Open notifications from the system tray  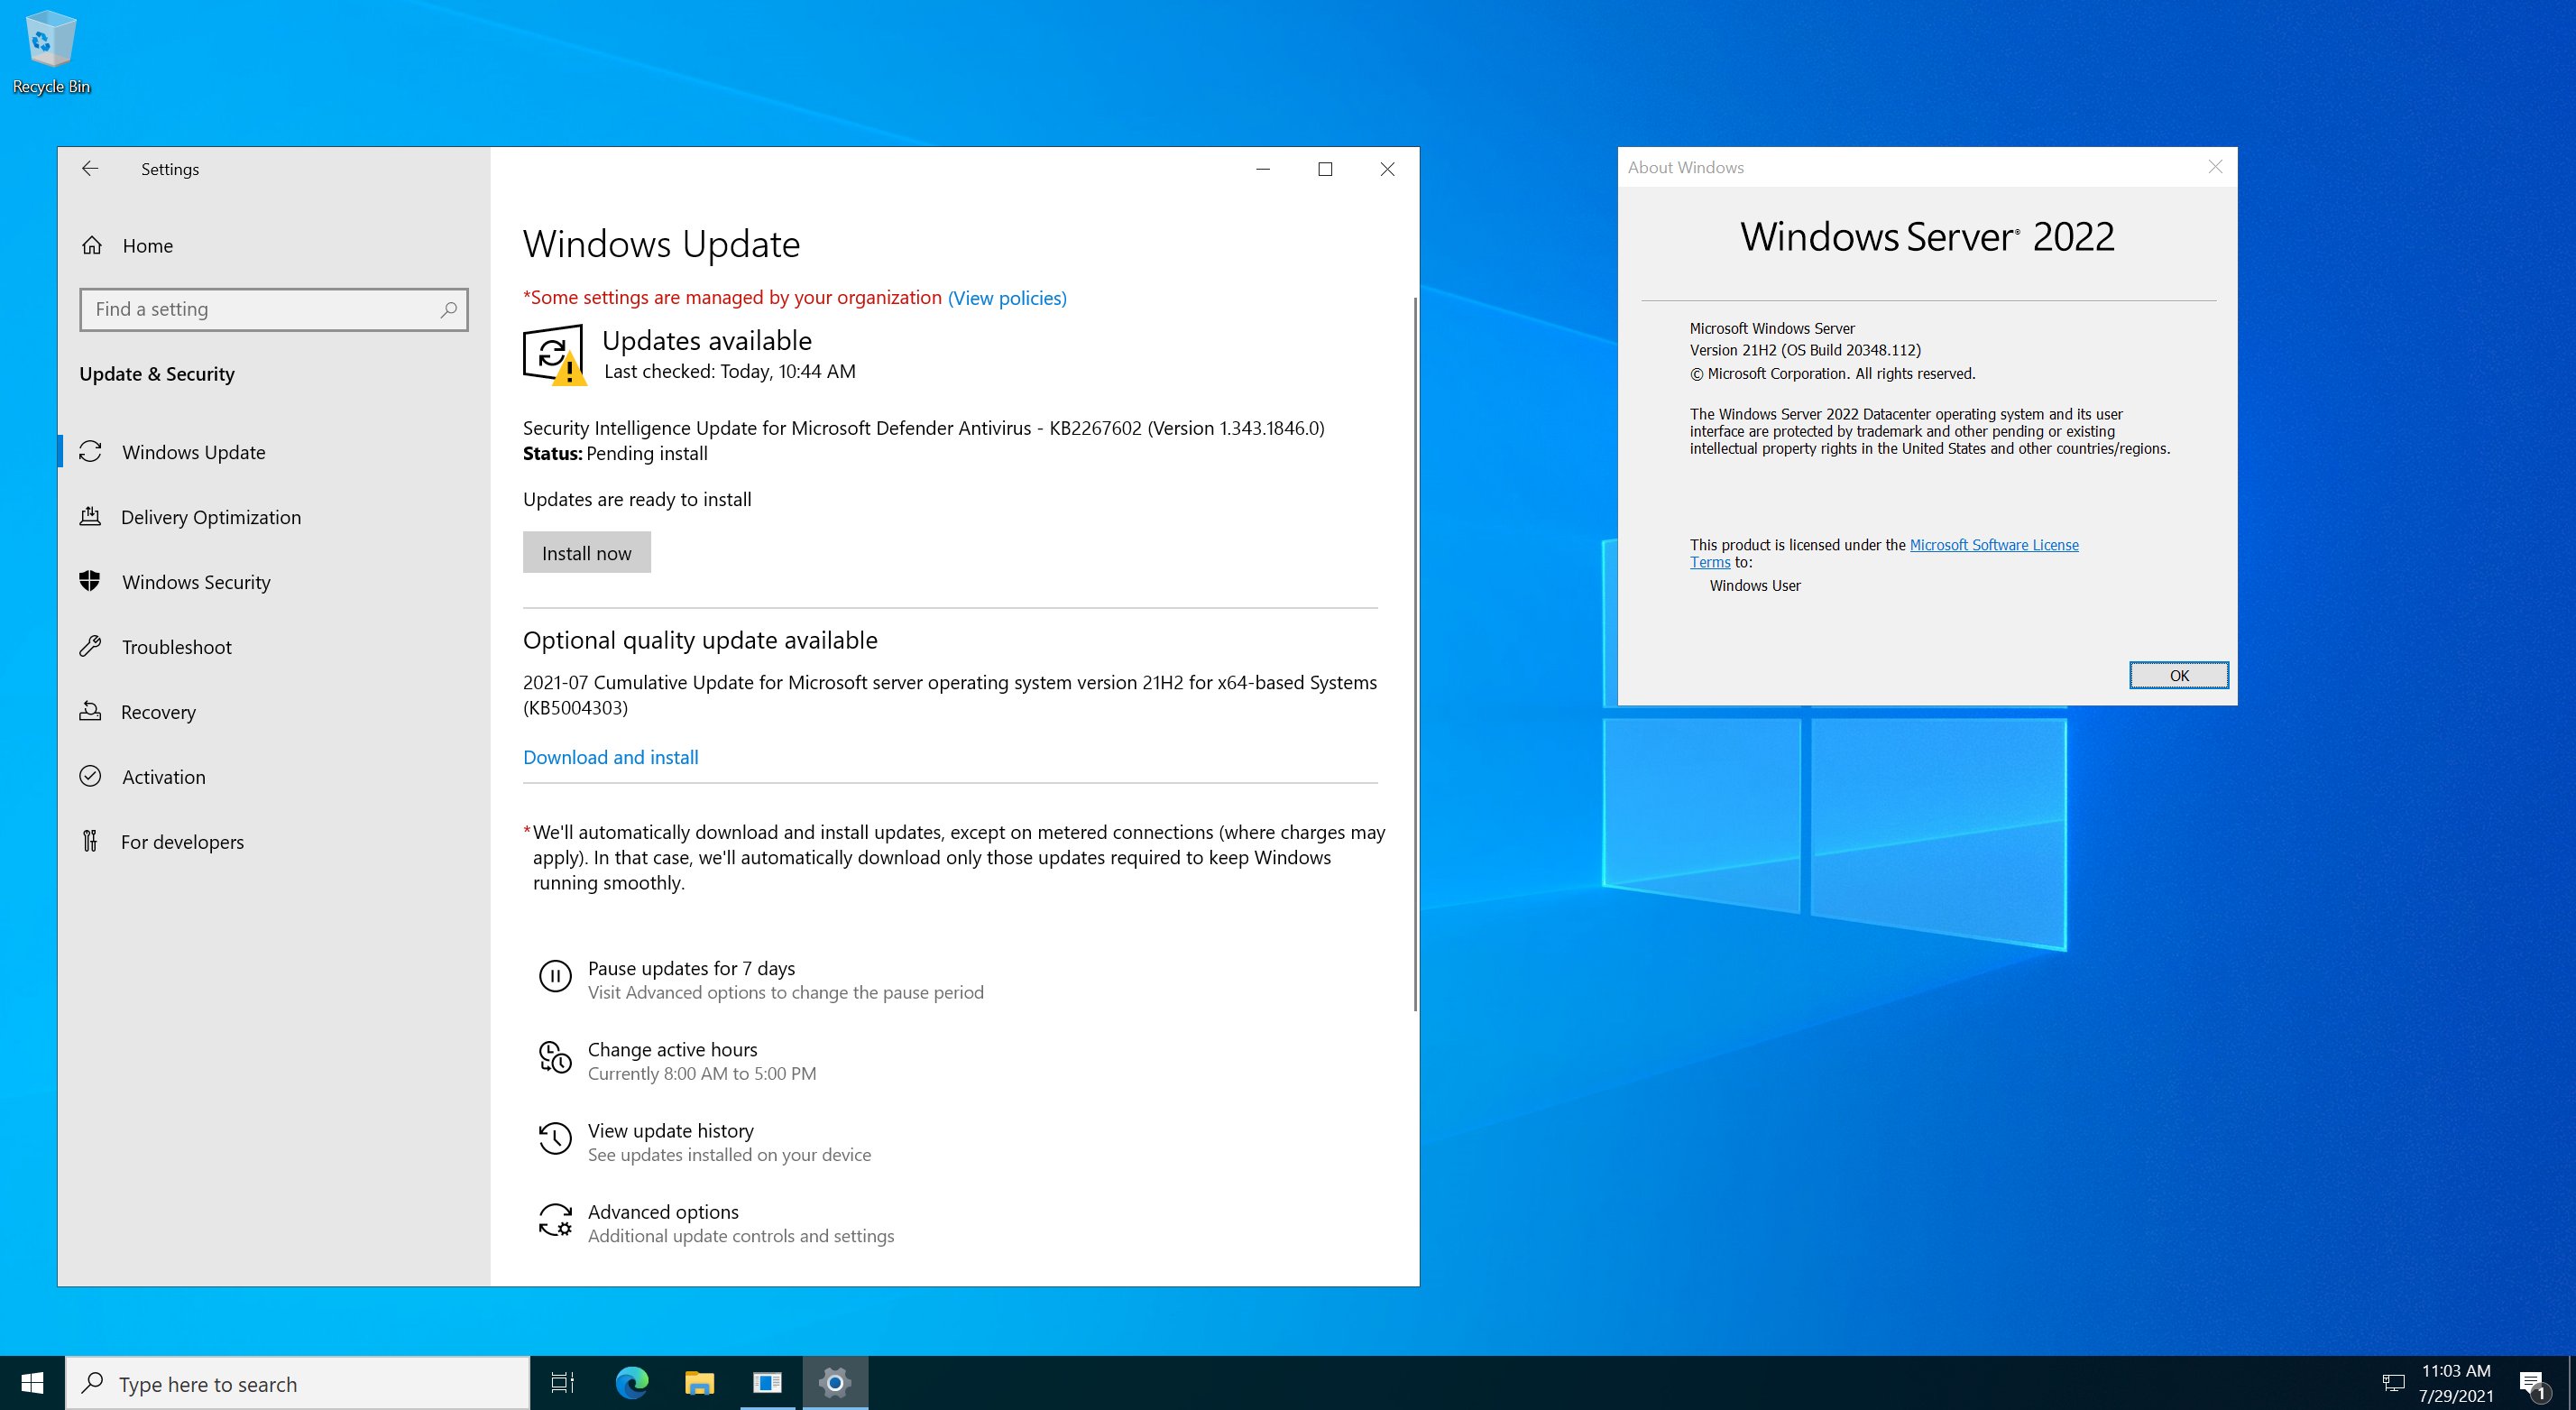2537,1384
